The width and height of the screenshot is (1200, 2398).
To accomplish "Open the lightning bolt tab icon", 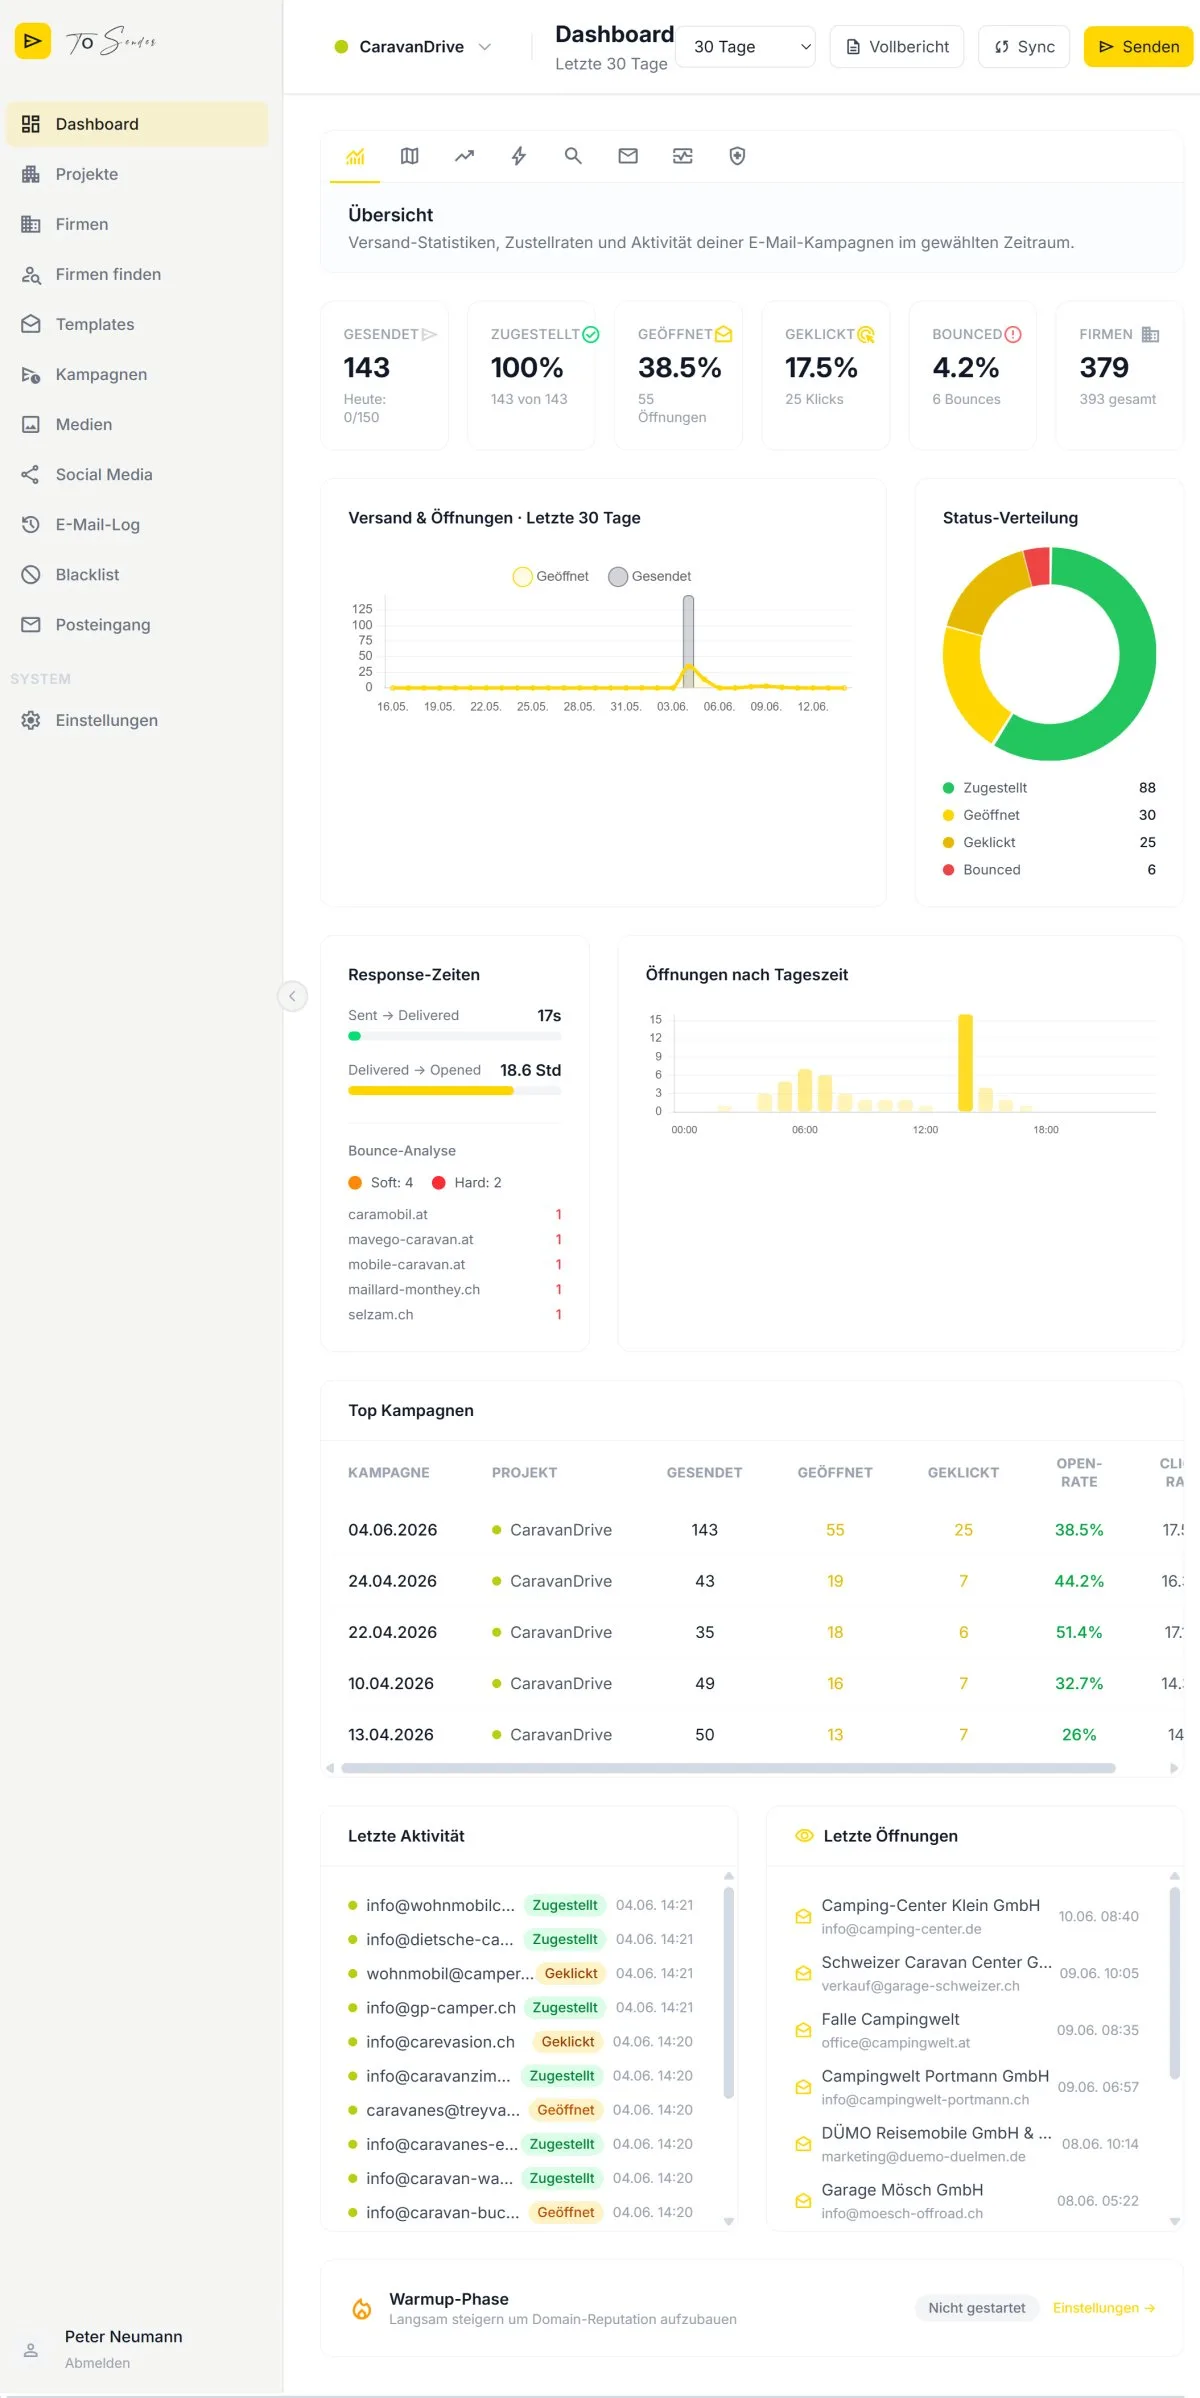I will [519, 156].
